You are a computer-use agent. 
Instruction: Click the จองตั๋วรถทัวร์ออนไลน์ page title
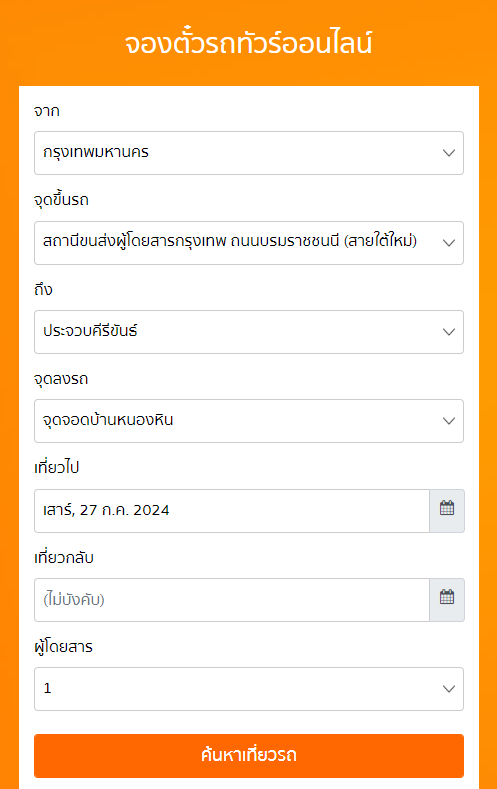(248, 43)
